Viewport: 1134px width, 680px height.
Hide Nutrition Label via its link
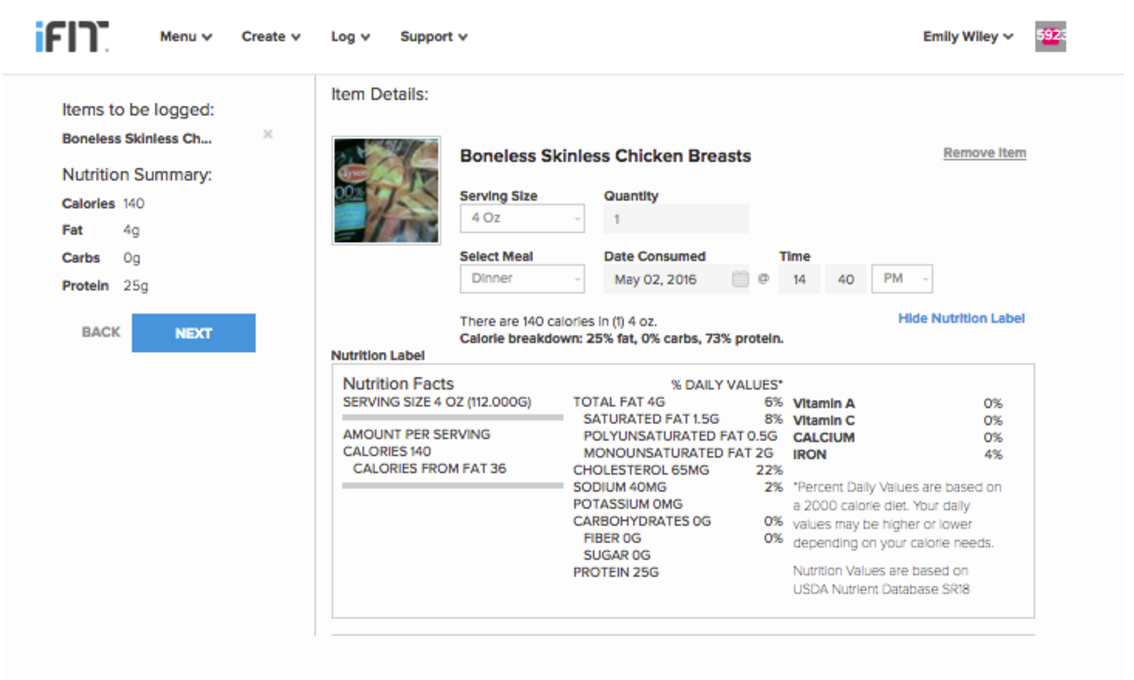[961, 318]
